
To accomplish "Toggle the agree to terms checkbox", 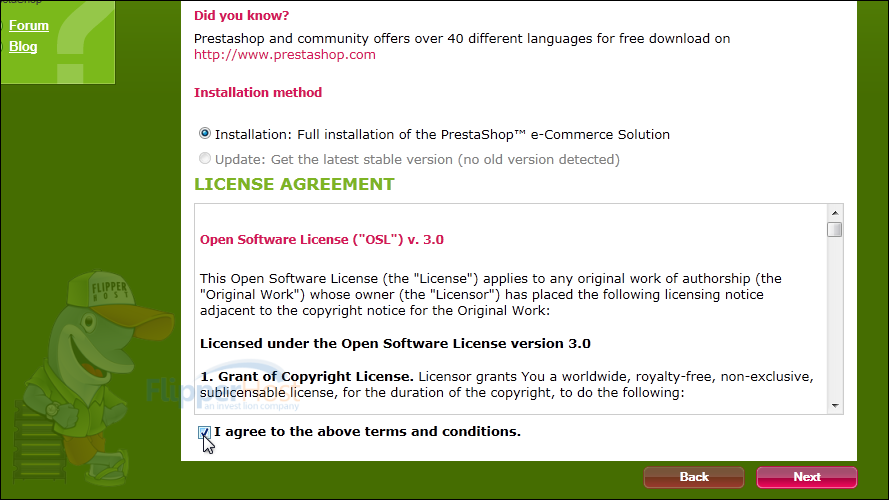I will [x=205, y=432].
